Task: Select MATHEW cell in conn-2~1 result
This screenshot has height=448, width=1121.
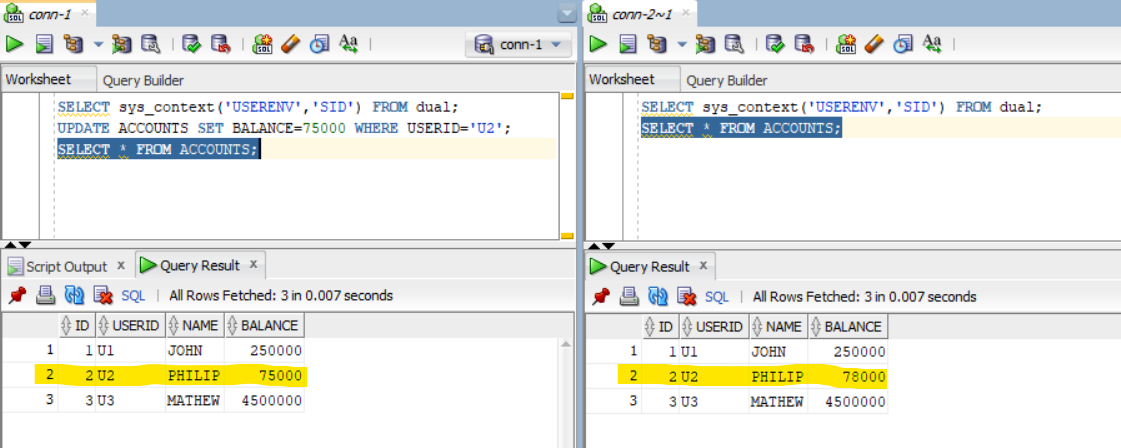Action: (779, 401)
